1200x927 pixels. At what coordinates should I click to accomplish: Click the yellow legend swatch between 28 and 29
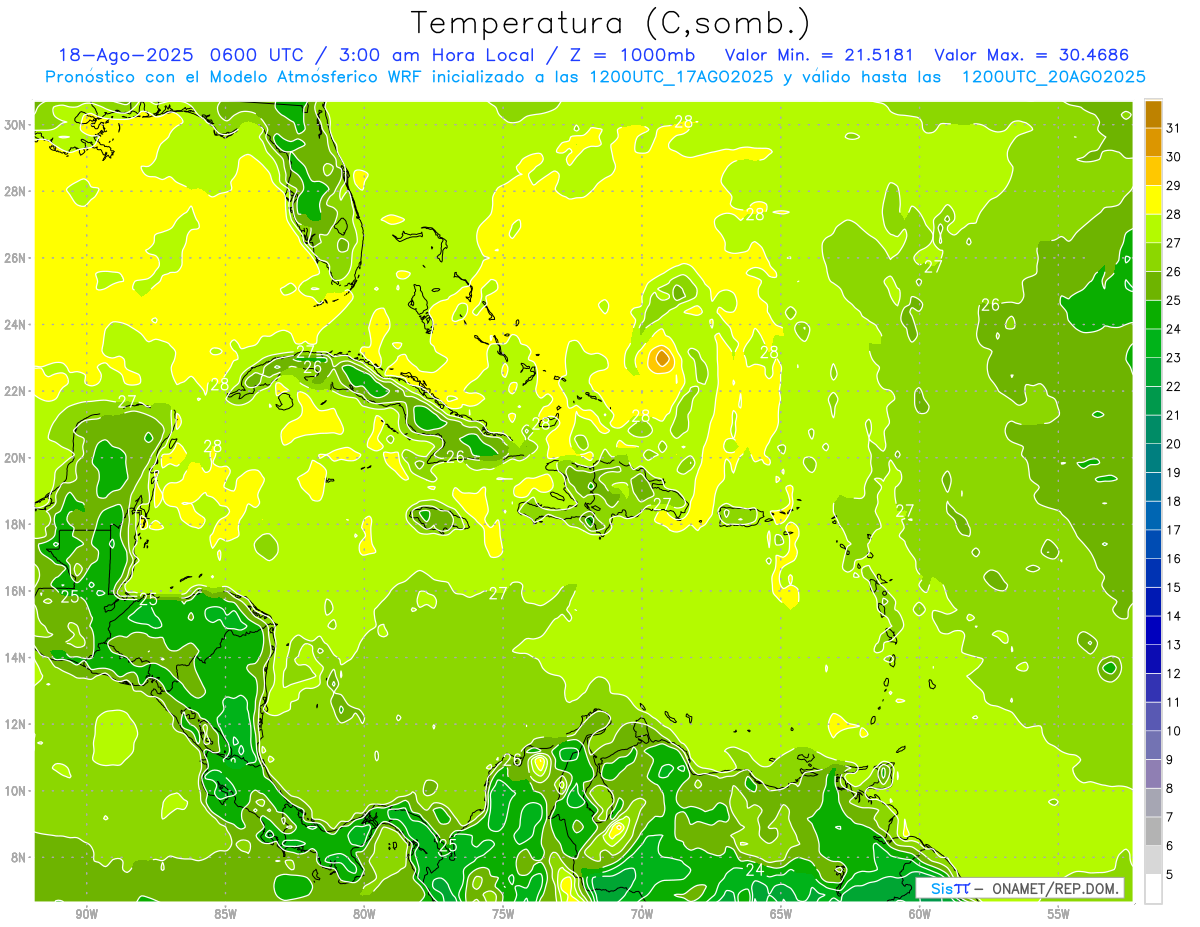(x=1153, y=200)
